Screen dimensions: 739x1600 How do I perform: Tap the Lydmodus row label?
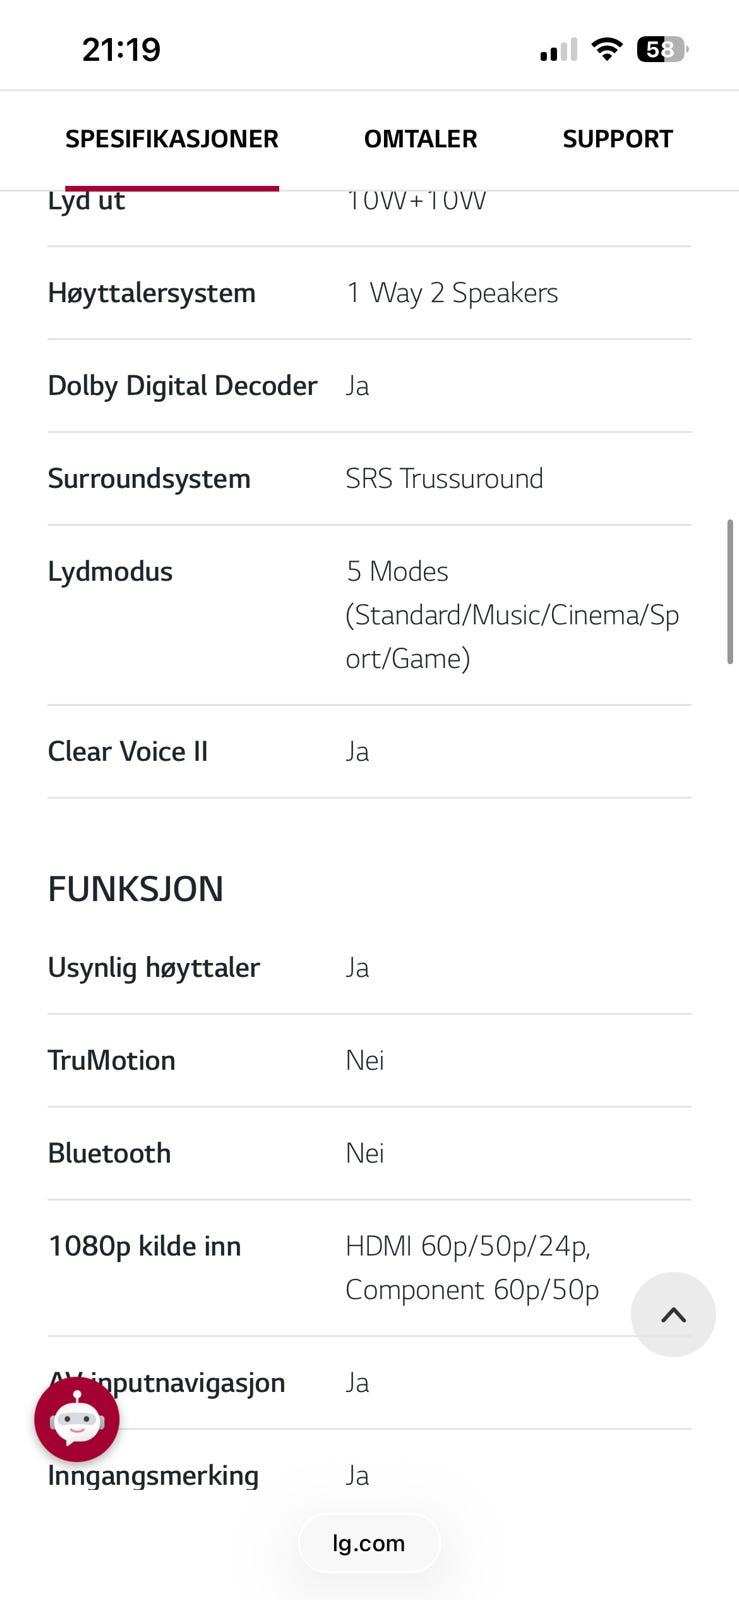(111, 572)
